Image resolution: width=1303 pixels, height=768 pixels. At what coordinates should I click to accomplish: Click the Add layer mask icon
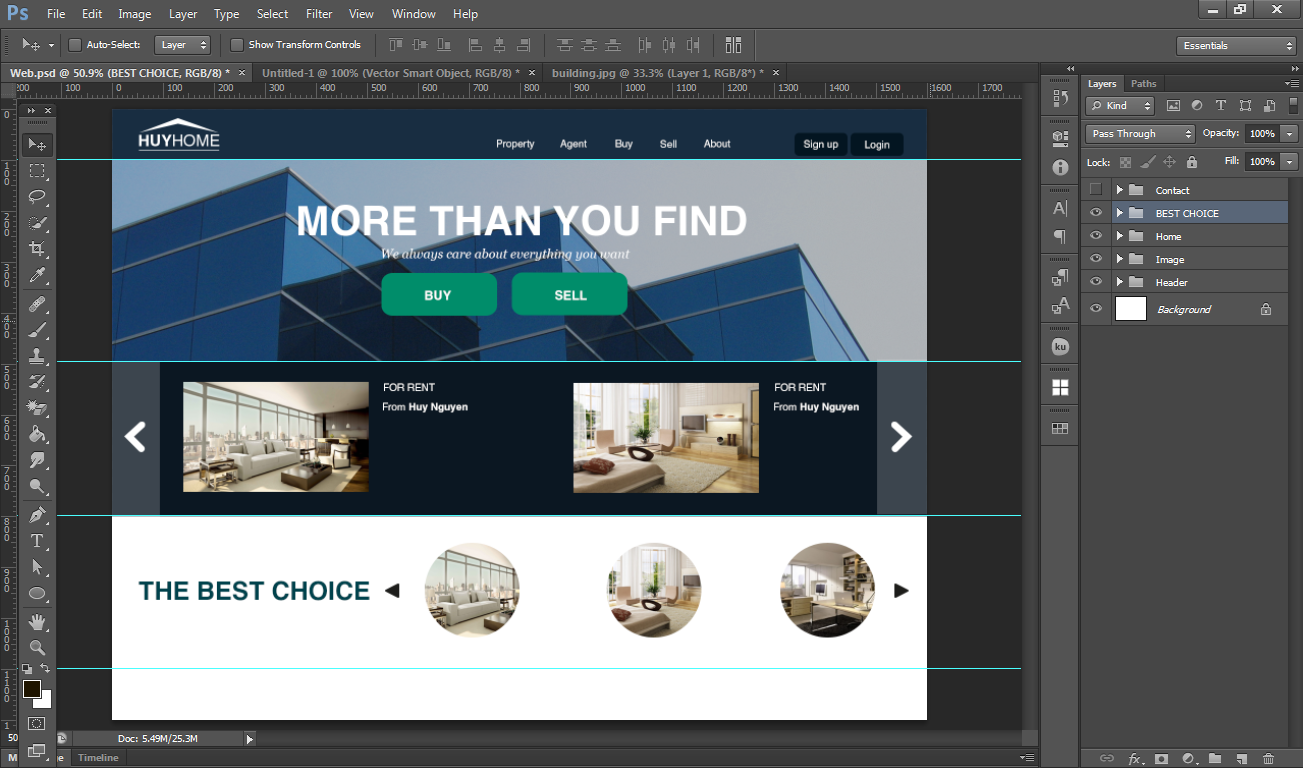coord(1160,759)
